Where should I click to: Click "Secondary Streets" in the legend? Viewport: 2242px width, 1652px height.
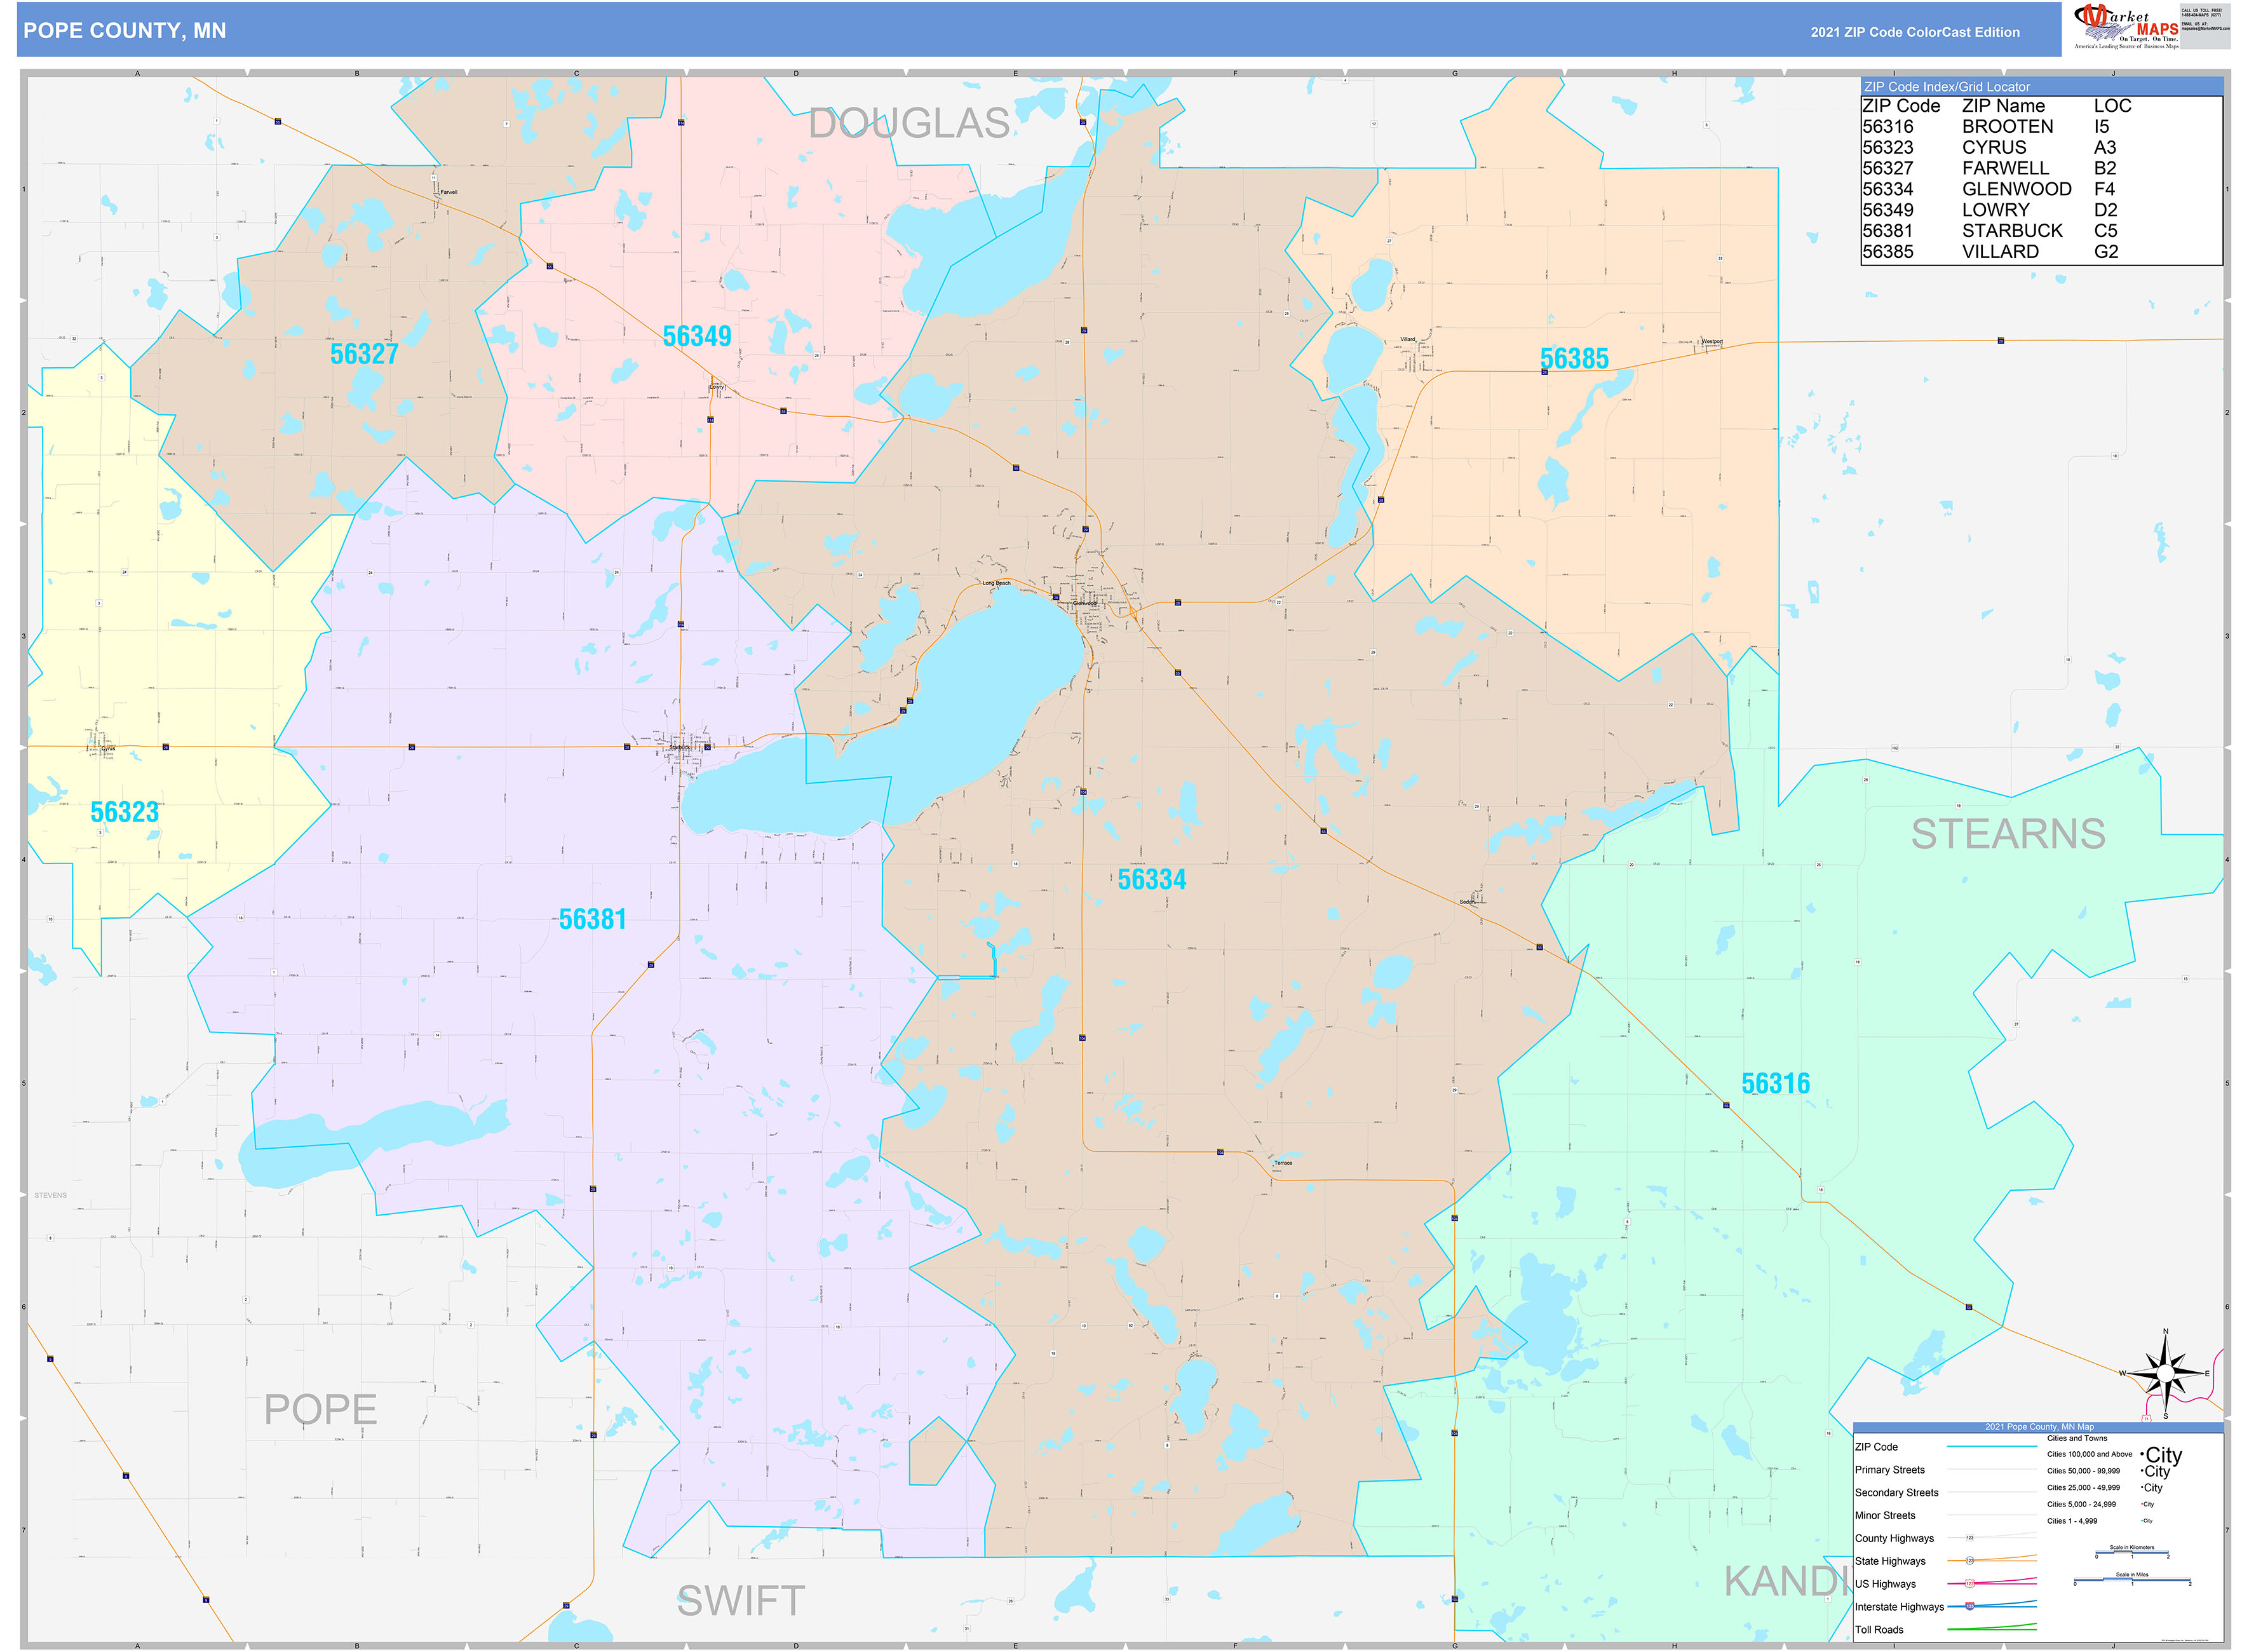(1896, 1493)
